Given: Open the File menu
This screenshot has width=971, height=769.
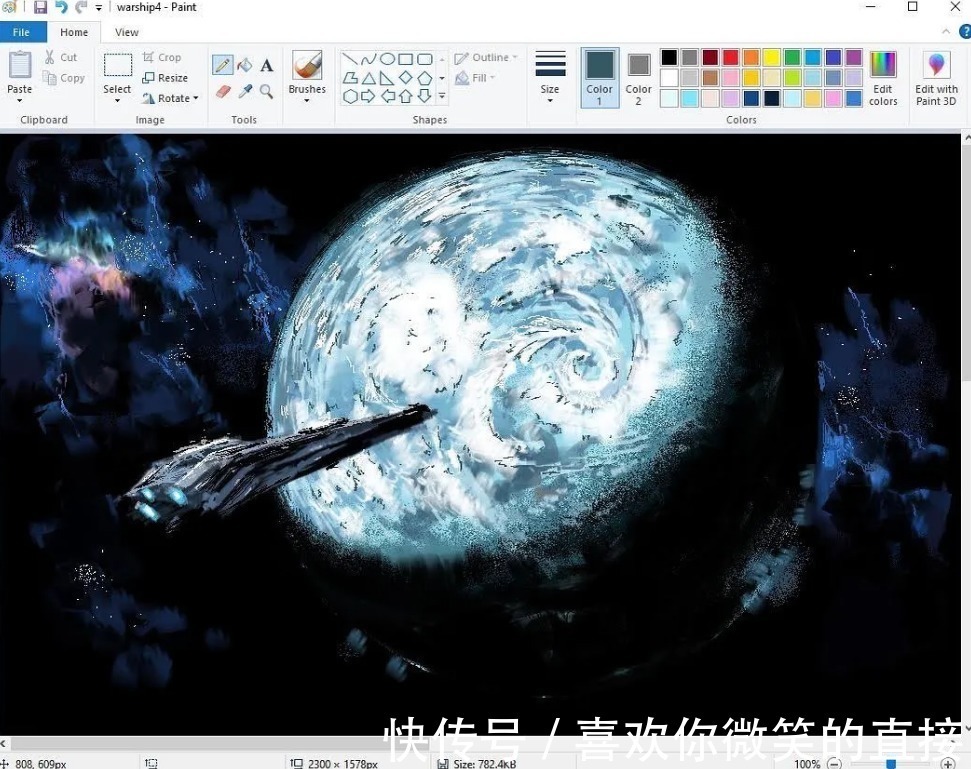Looking at the screenshot, I should click(x=21, y=31).
